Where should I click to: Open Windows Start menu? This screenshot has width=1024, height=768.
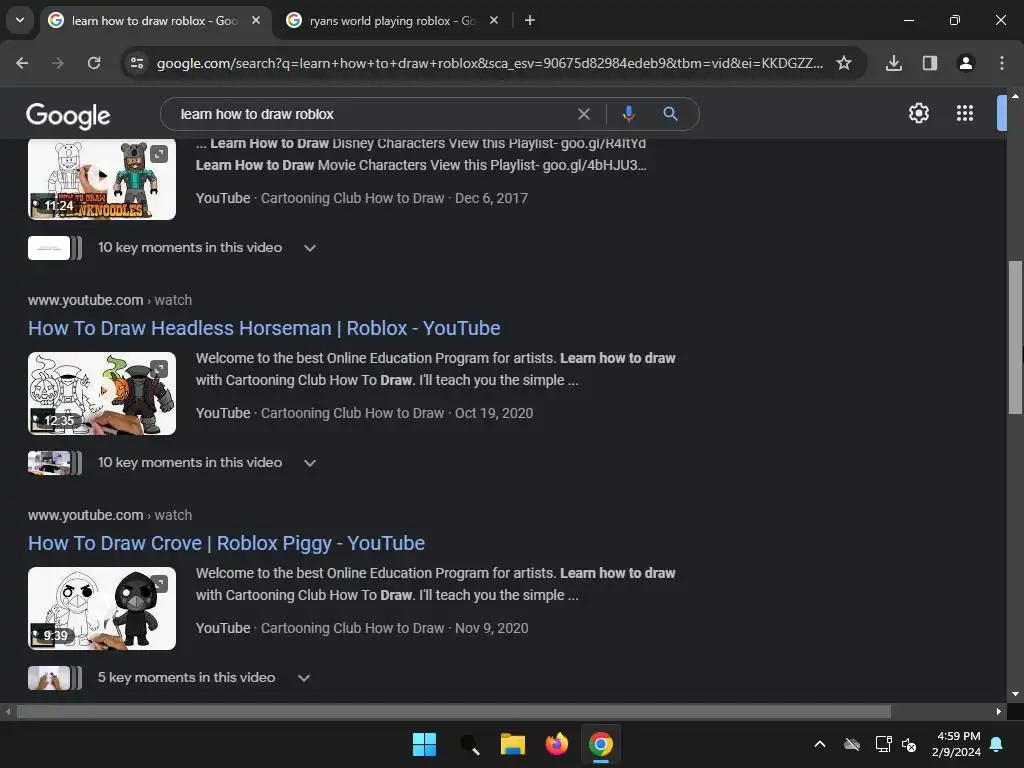pos(424,744)
